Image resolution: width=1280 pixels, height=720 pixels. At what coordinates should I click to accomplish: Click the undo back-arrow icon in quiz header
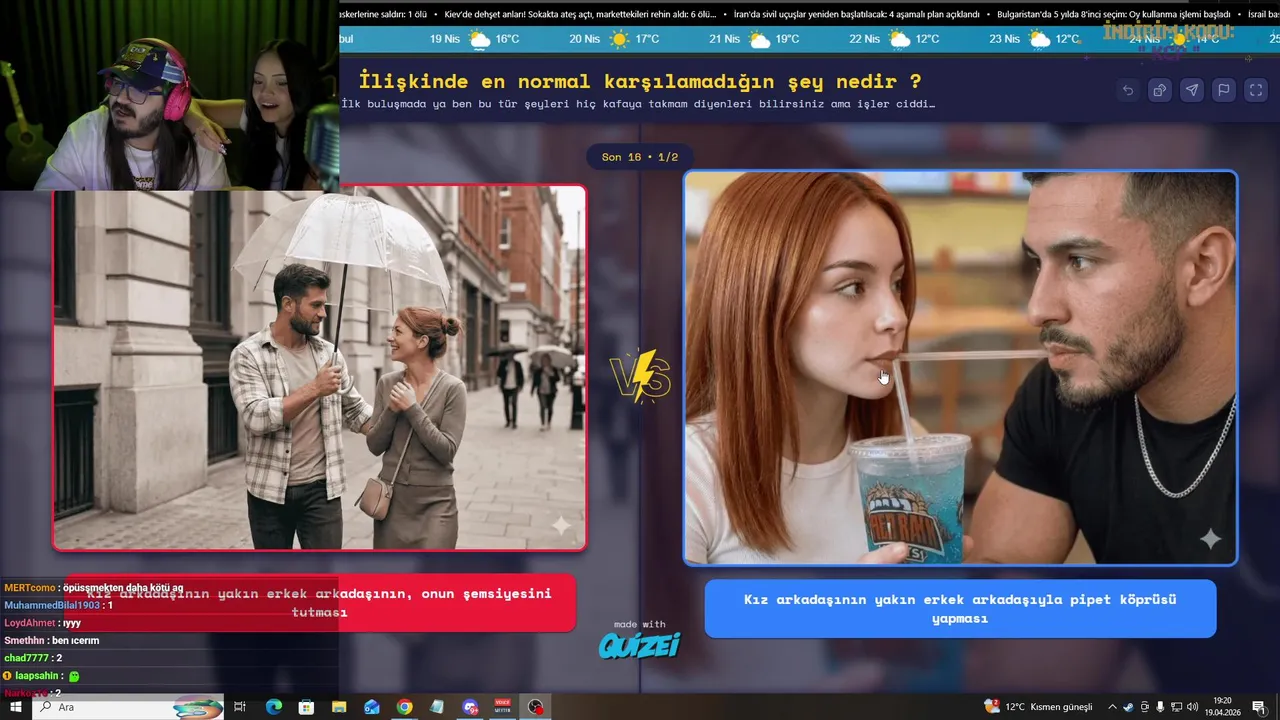tap(1128, 90)
